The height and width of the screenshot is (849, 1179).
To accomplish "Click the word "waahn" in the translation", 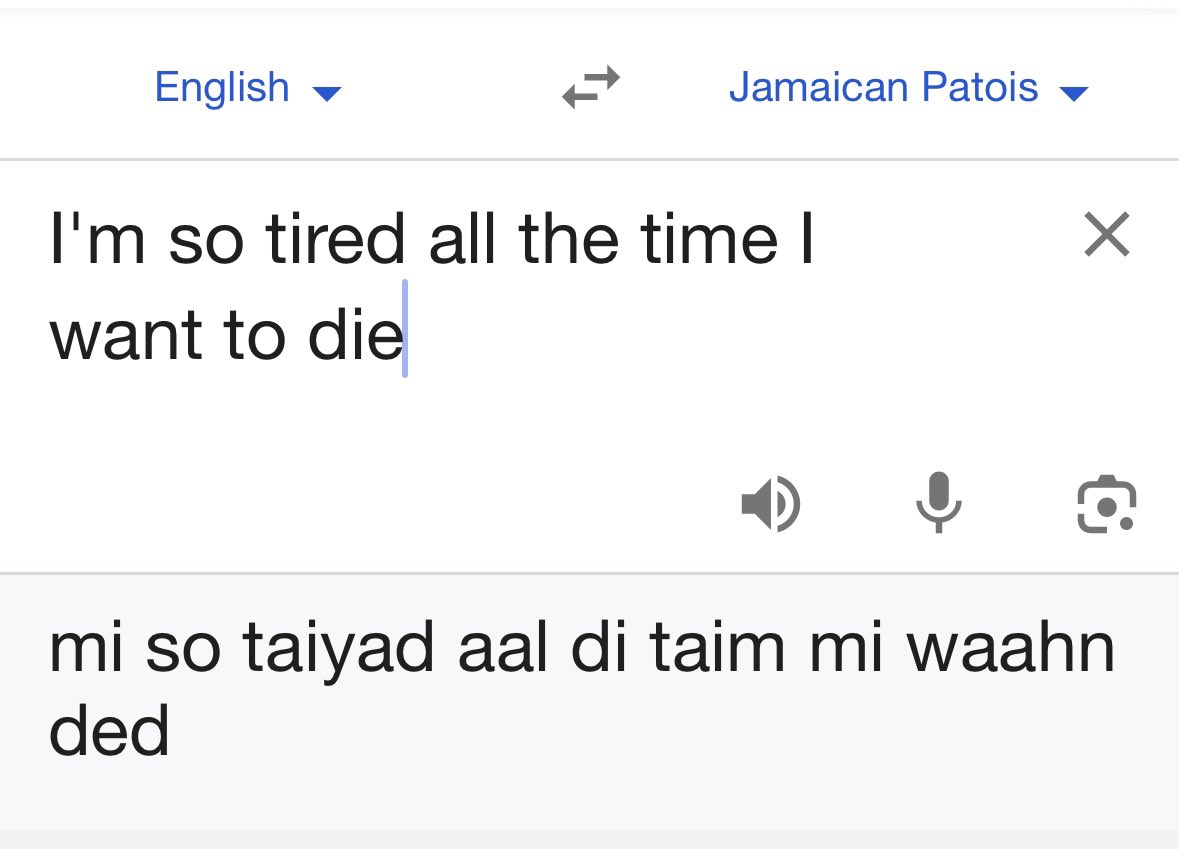I will click(1010, 648).
